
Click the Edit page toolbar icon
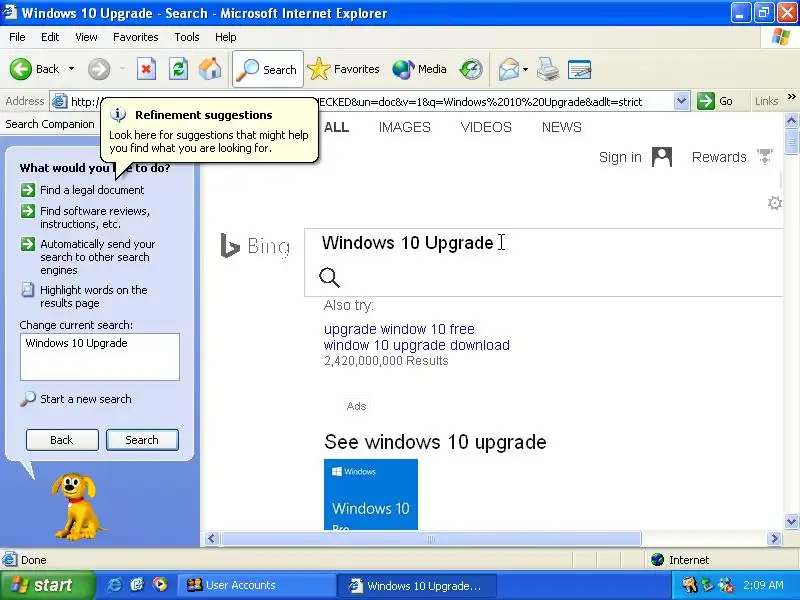pyautogui.click(x=580, y=69)
